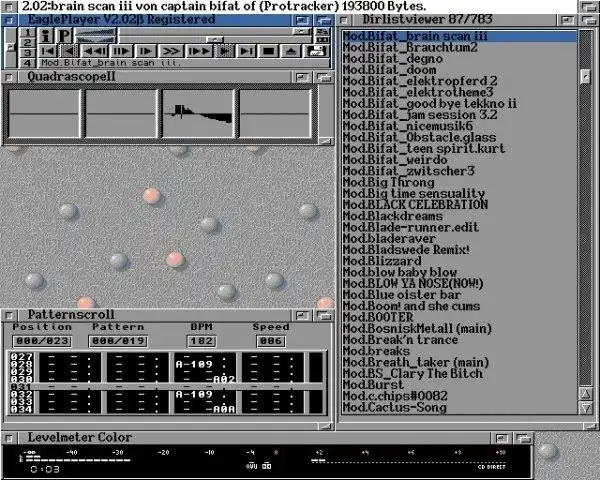
Task: Click the rewind pattern button
Action: (x=95, y=51)
